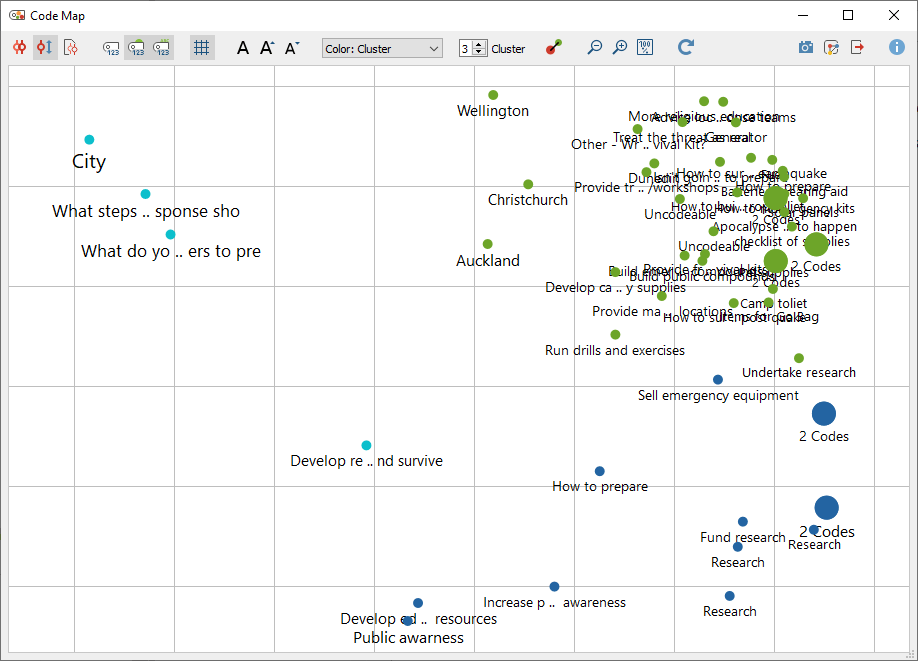The height and width of the screenshot is (661, 918).
Task: Click the 'What do yo .. ers to pre' label
Action: 171,251
